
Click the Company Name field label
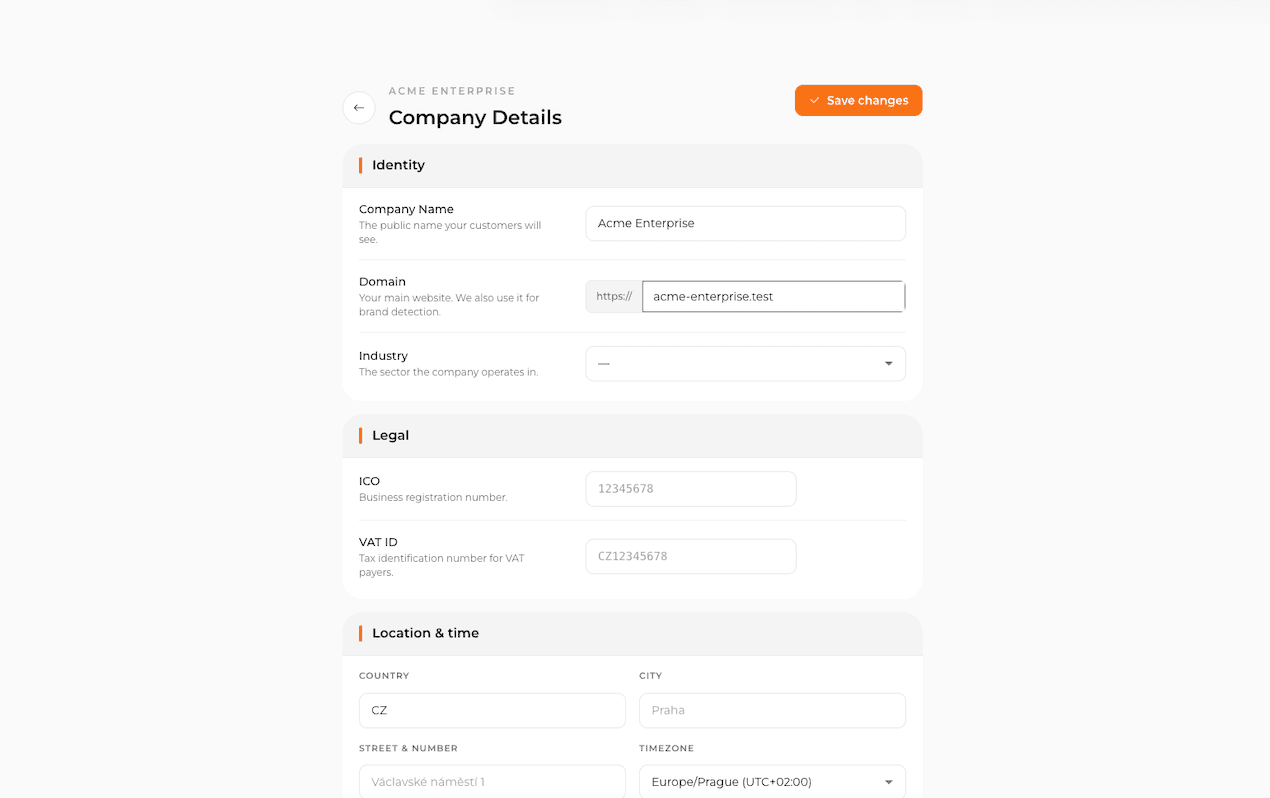(406, 209)
